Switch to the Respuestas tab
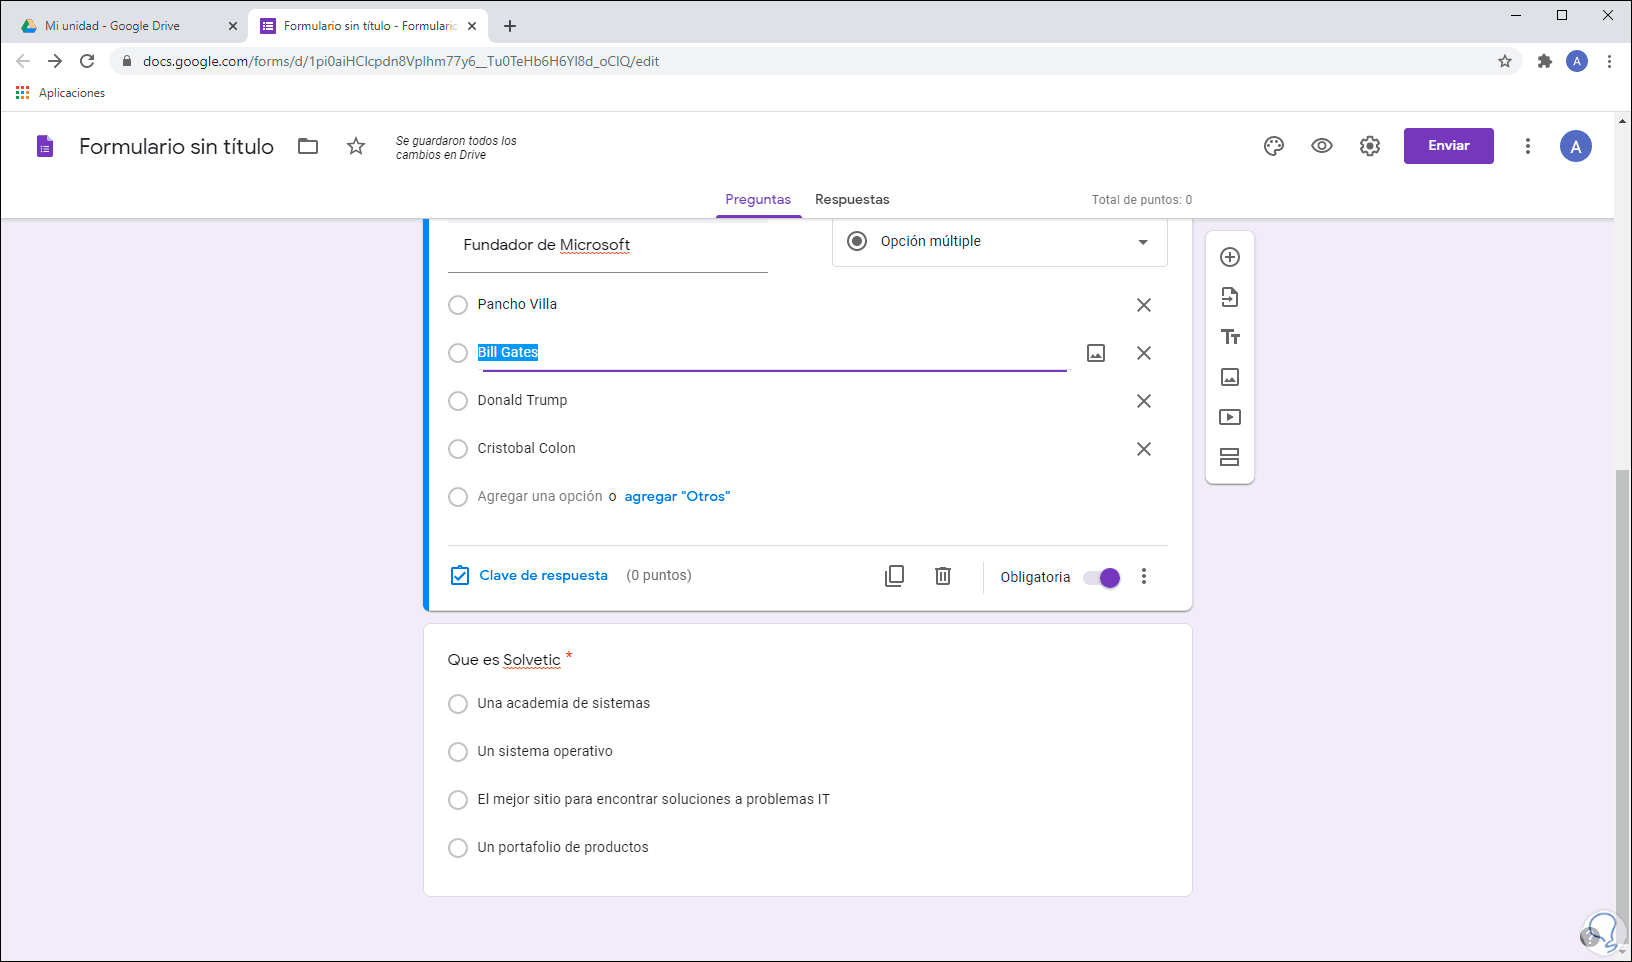The image size is (1632, 962). [852, 200]
